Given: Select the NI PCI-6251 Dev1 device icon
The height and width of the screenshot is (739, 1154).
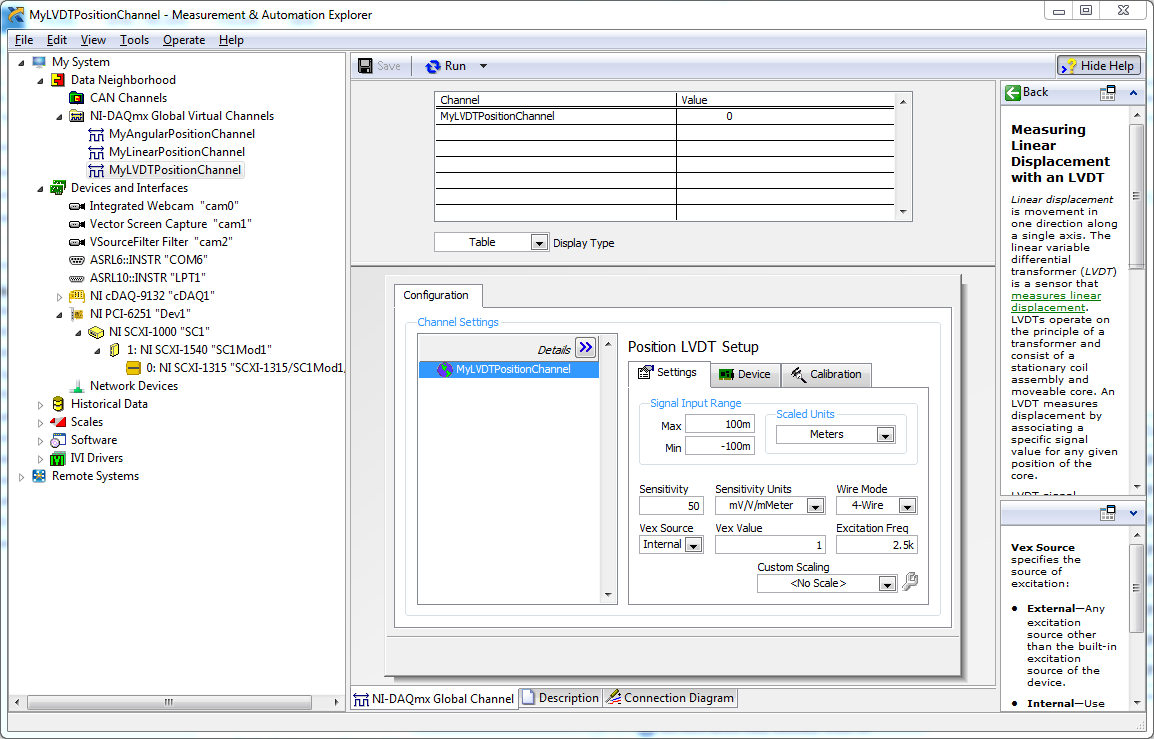Looking at the screenshot, I should [x=77, y=314].
